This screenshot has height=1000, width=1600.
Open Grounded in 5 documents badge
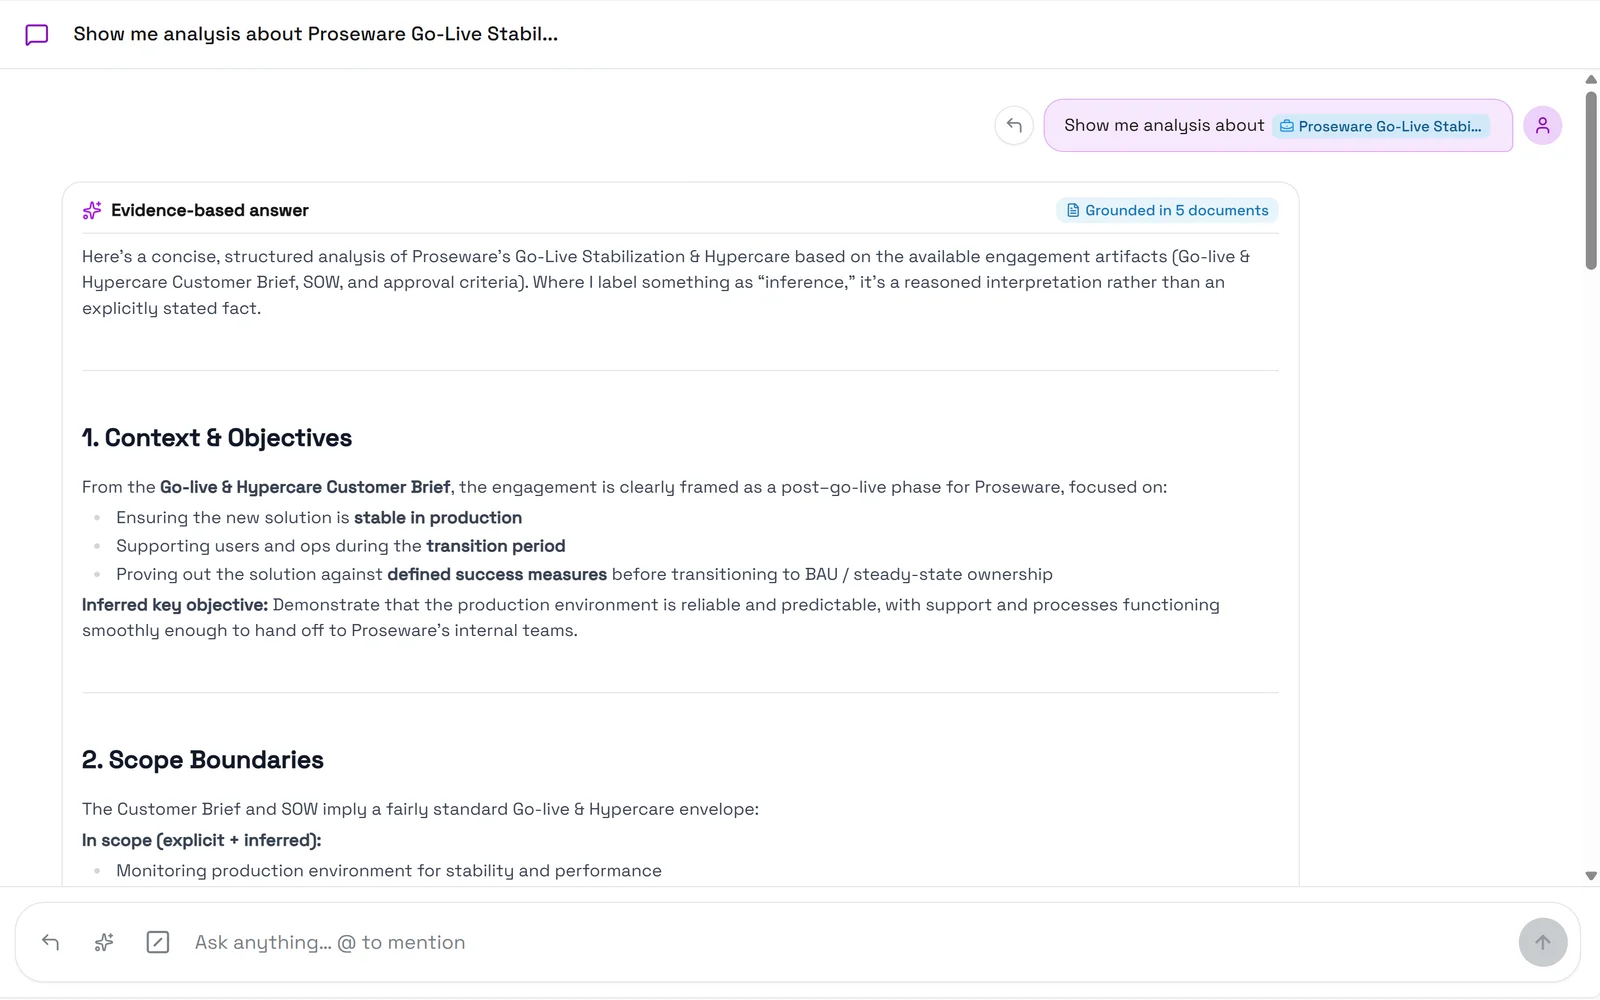pos(1167,210)
